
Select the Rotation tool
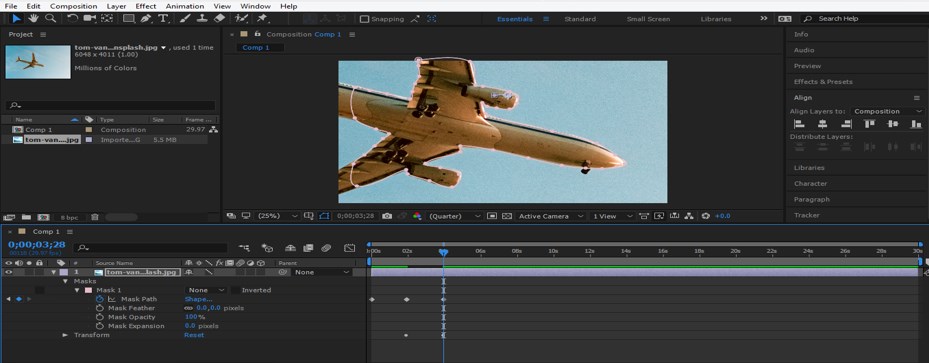coord(72,18)
